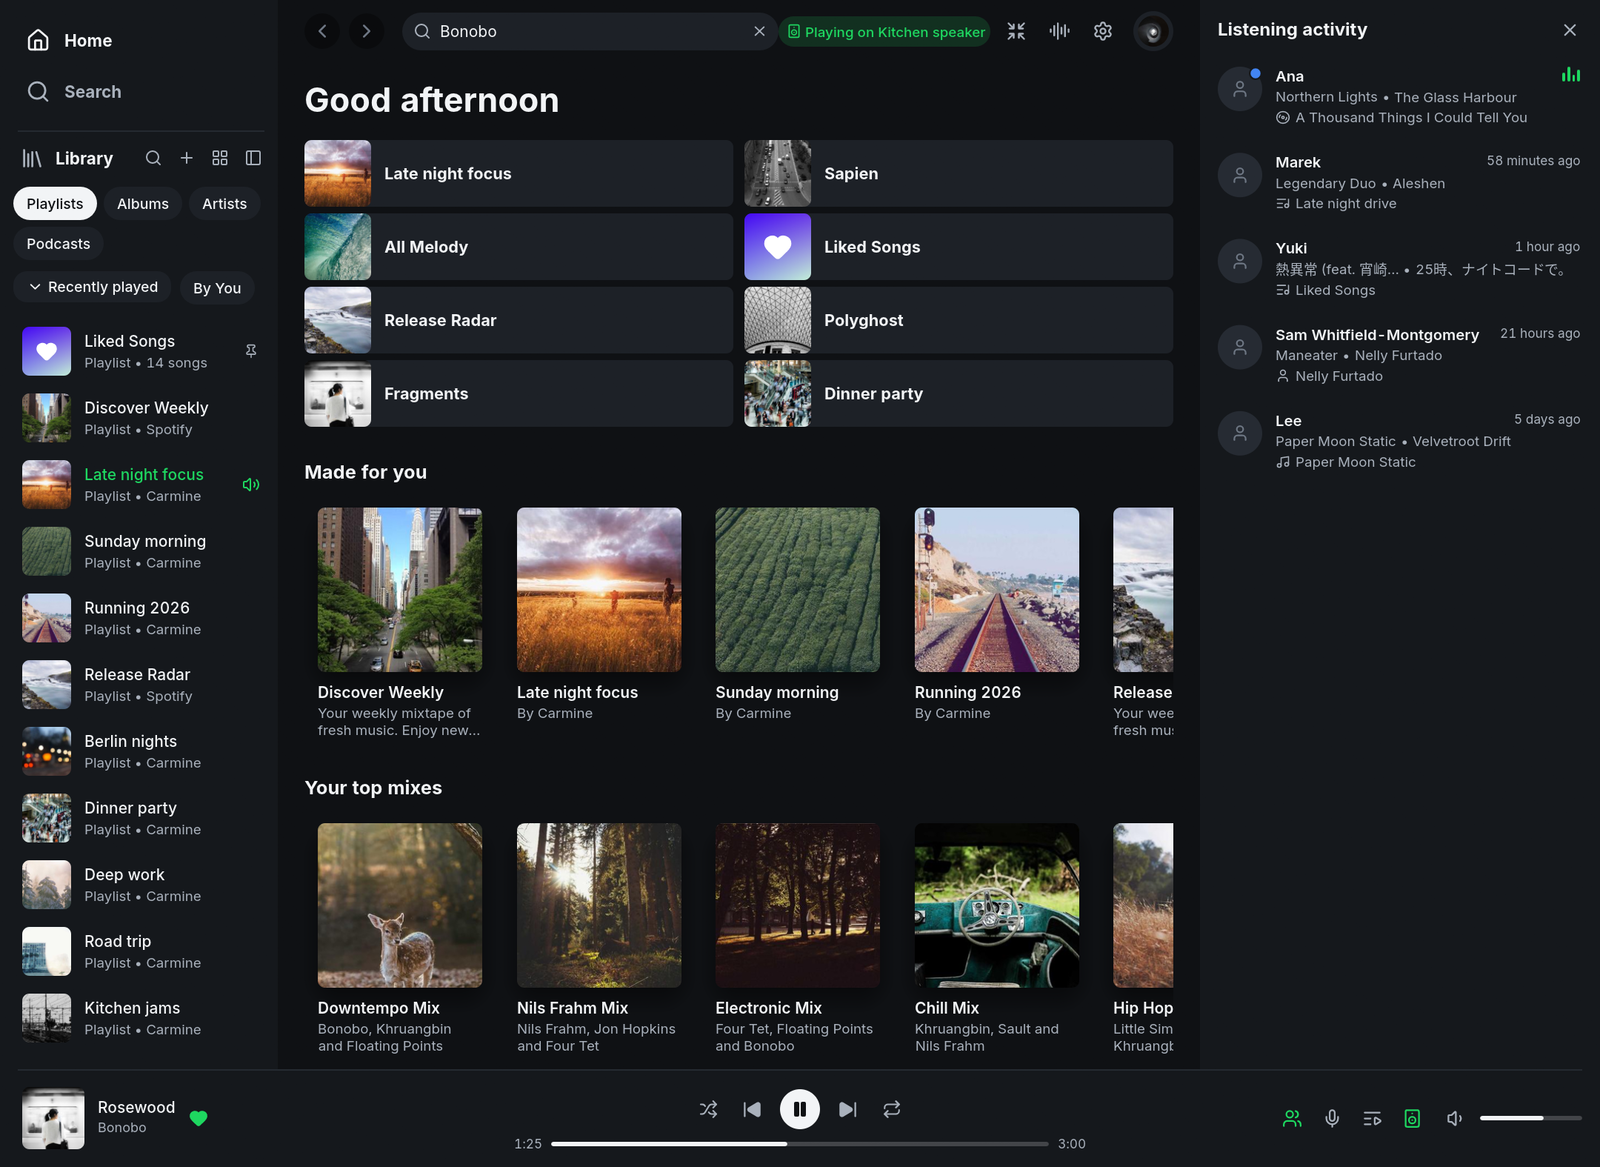
Task: Open connect to device speaker icon
Action: 1412,1118
